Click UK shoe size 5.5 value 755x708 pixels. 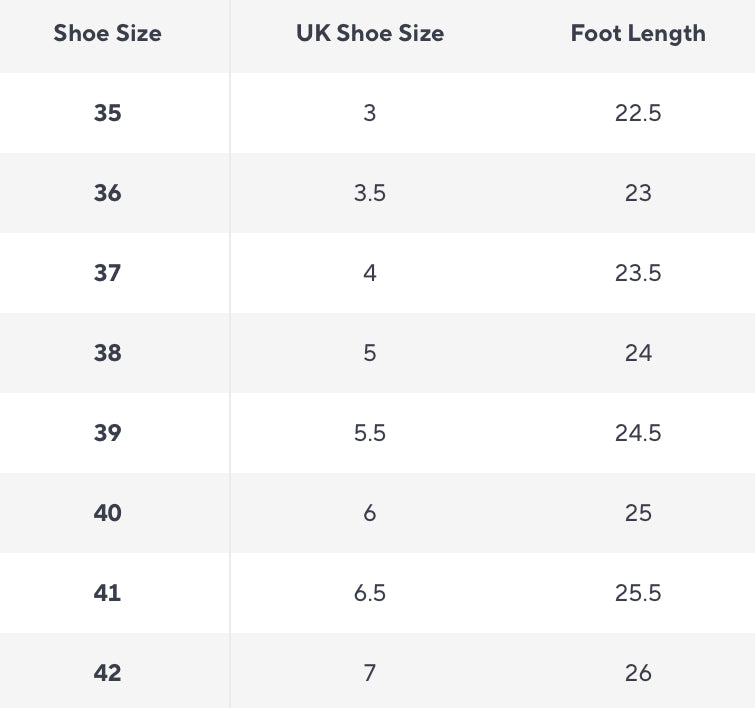point(370,433)
